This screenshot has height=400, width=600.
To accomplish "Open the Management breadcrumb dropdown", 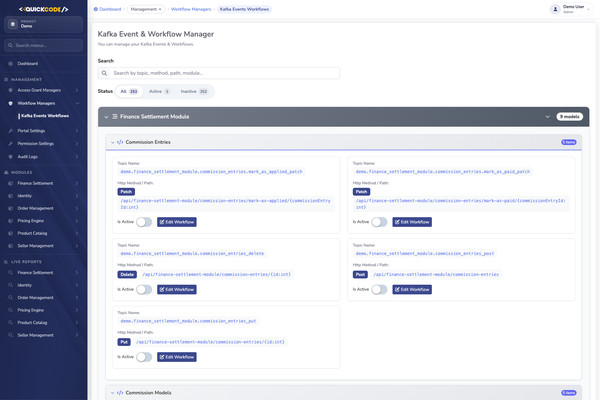I will point(146,9).
